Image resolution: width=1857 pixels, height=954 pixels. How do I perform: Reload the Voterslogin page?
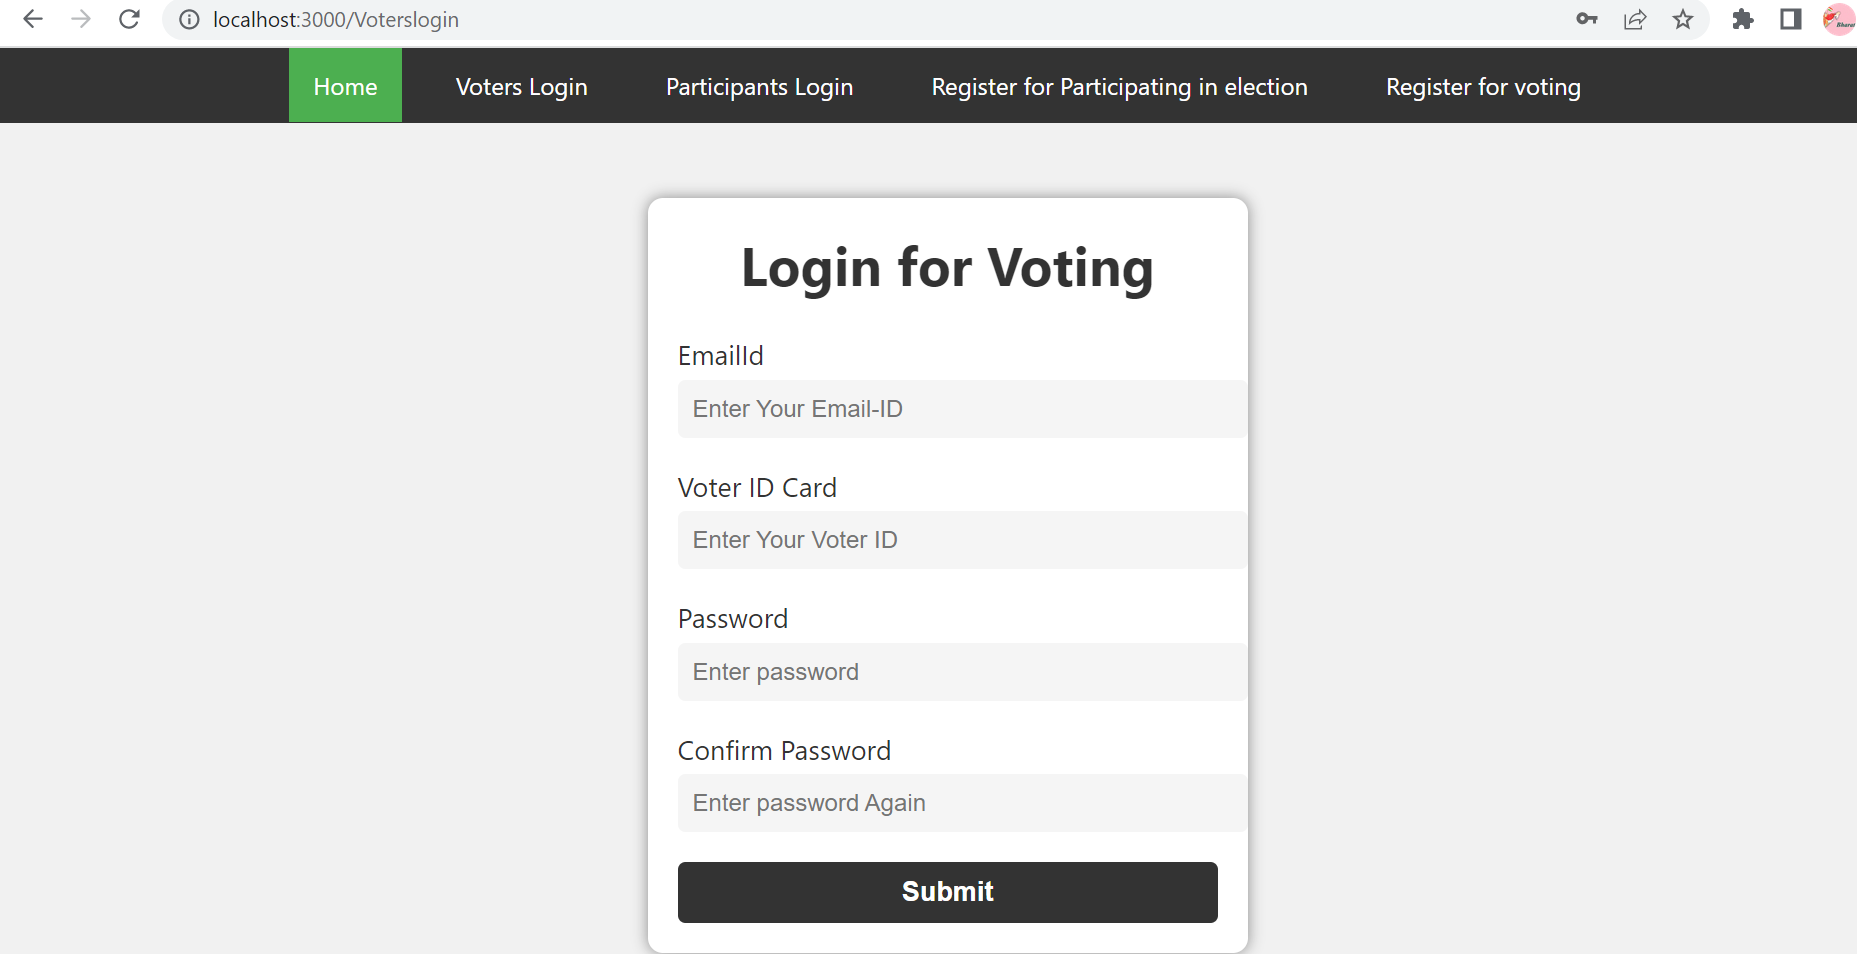click(x=129, y=19)
